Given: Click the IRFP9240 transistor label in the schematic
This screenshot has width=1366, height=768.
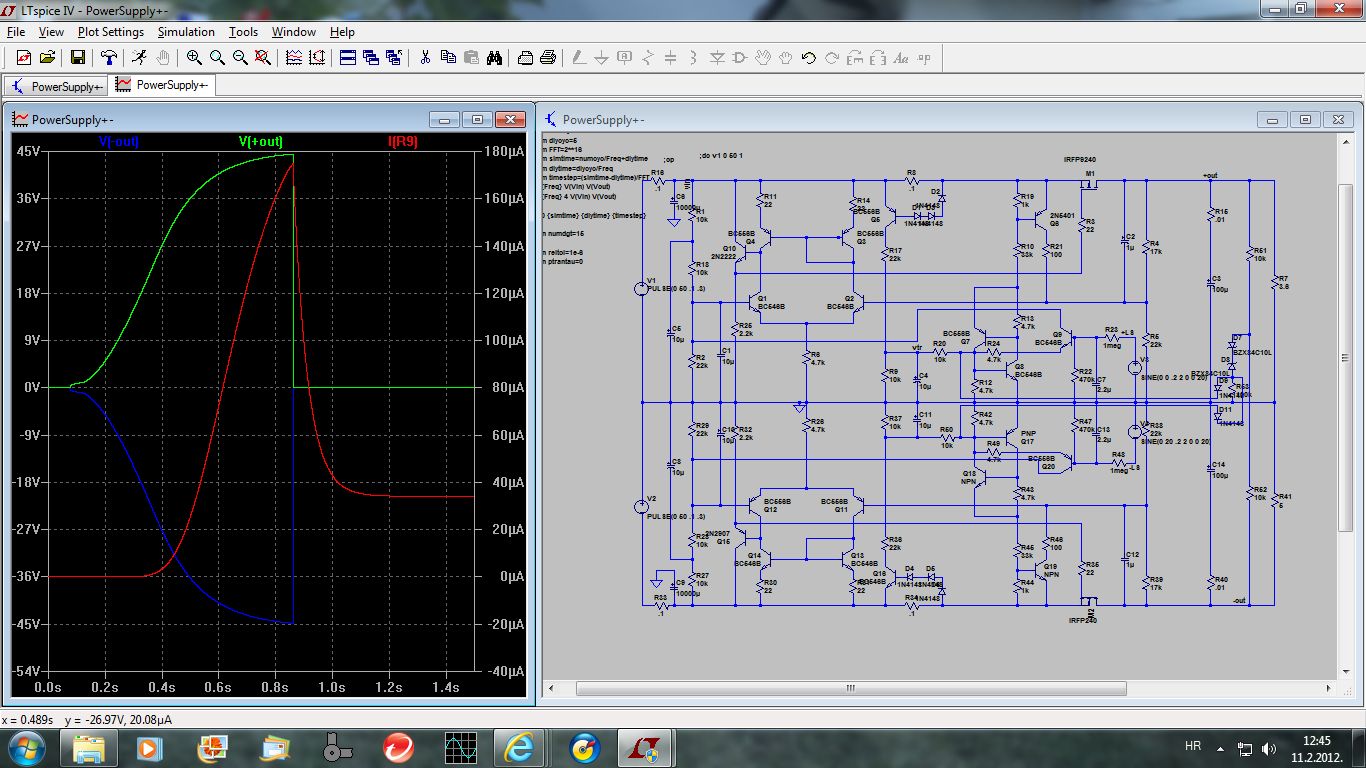Looking at the screenshot, I should point(1081,160).
